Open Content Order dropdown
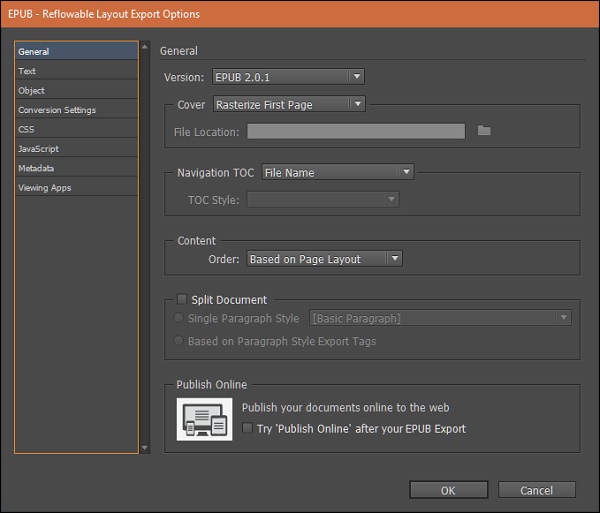 click(324, 259)
